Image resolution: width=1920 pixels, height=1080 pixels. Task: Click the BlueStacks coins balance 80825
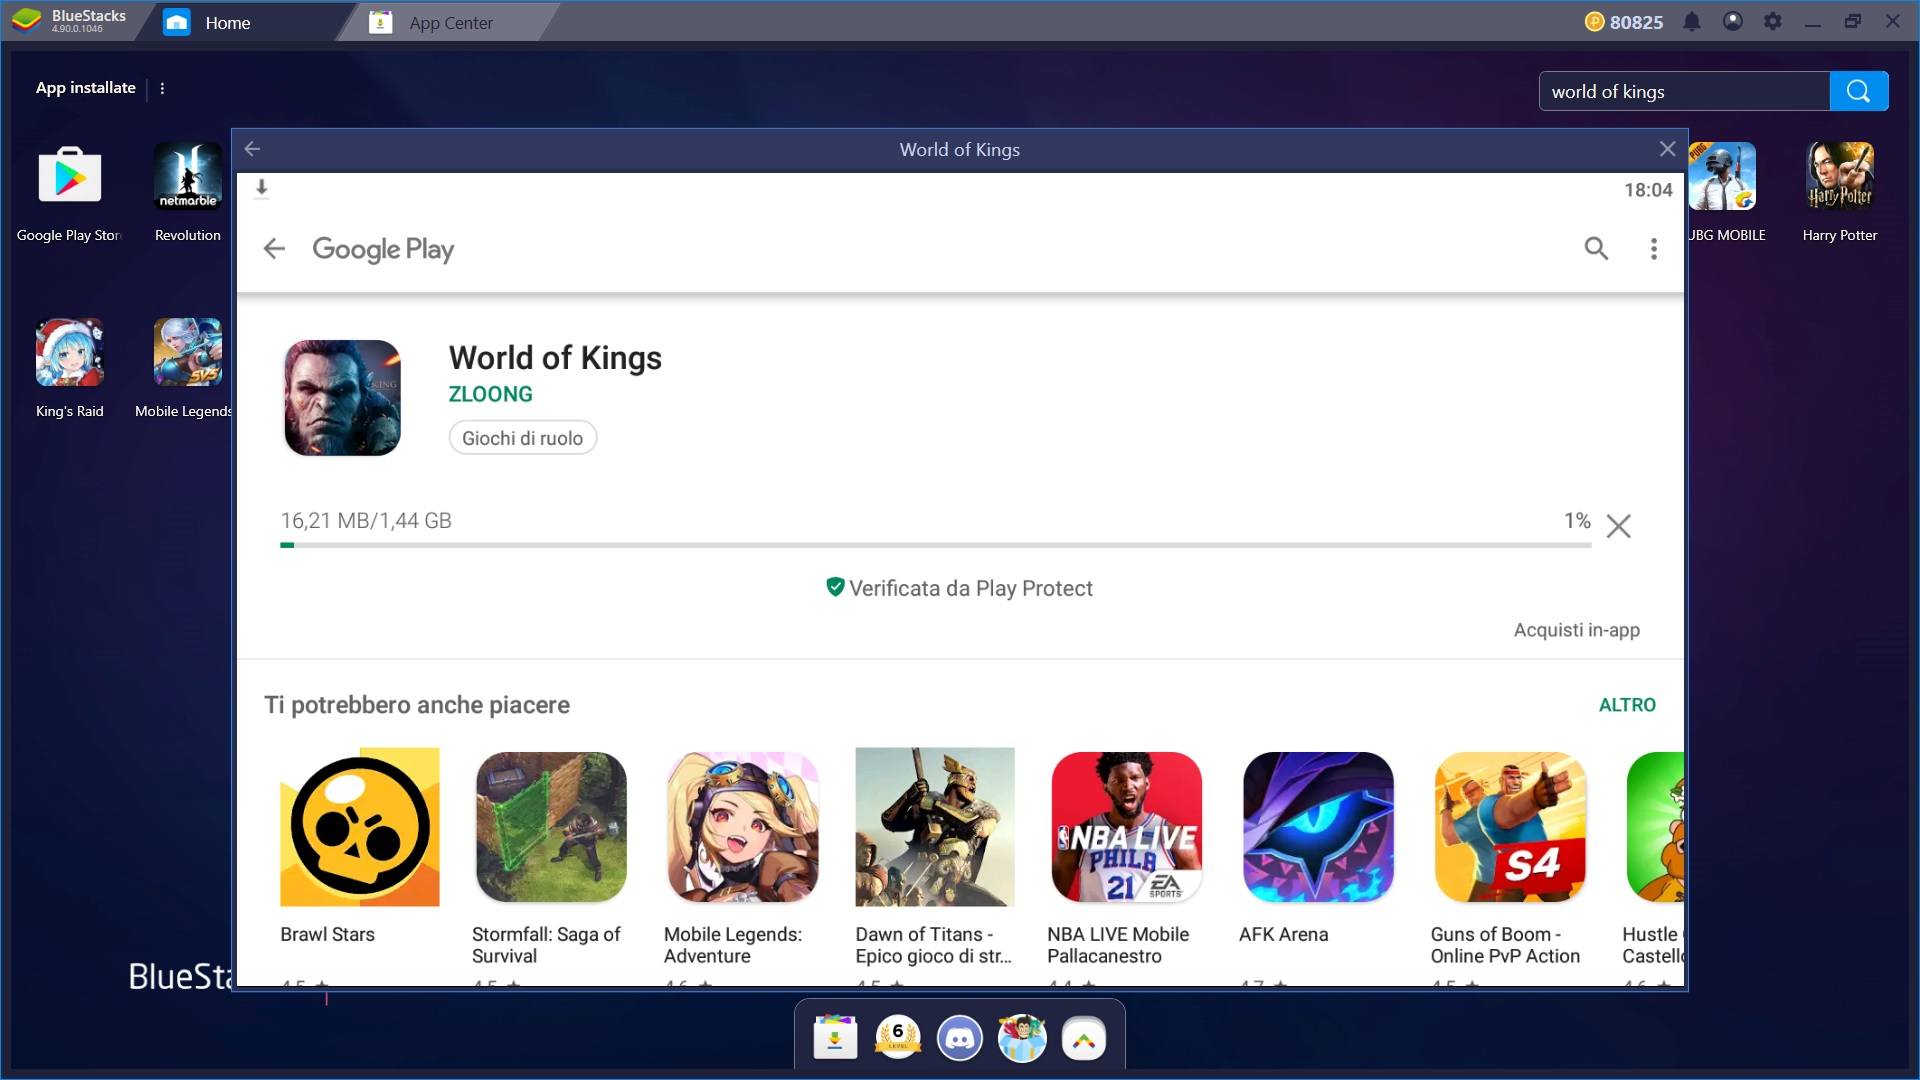[1624, 22]
